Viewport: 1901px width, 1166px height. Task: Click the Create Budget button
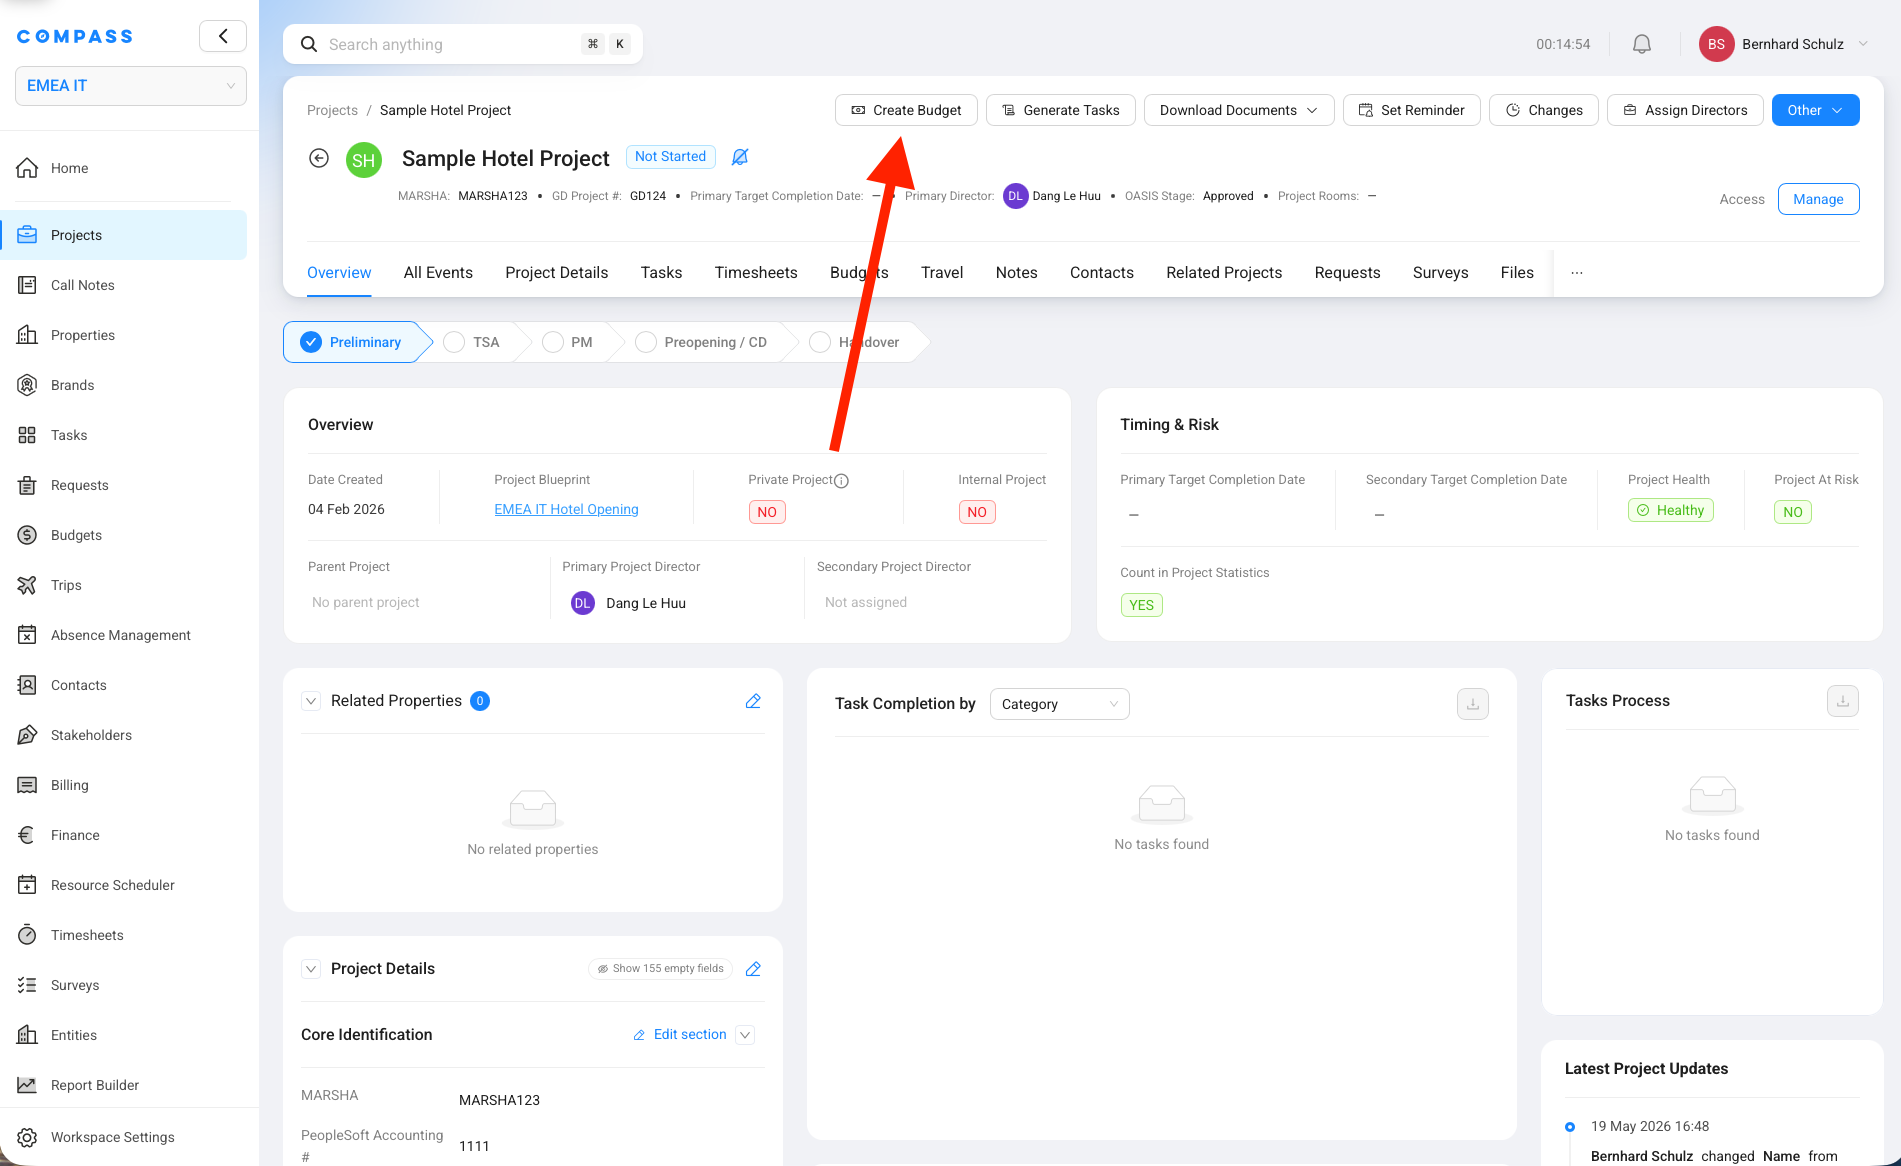(x=906, y=110)
